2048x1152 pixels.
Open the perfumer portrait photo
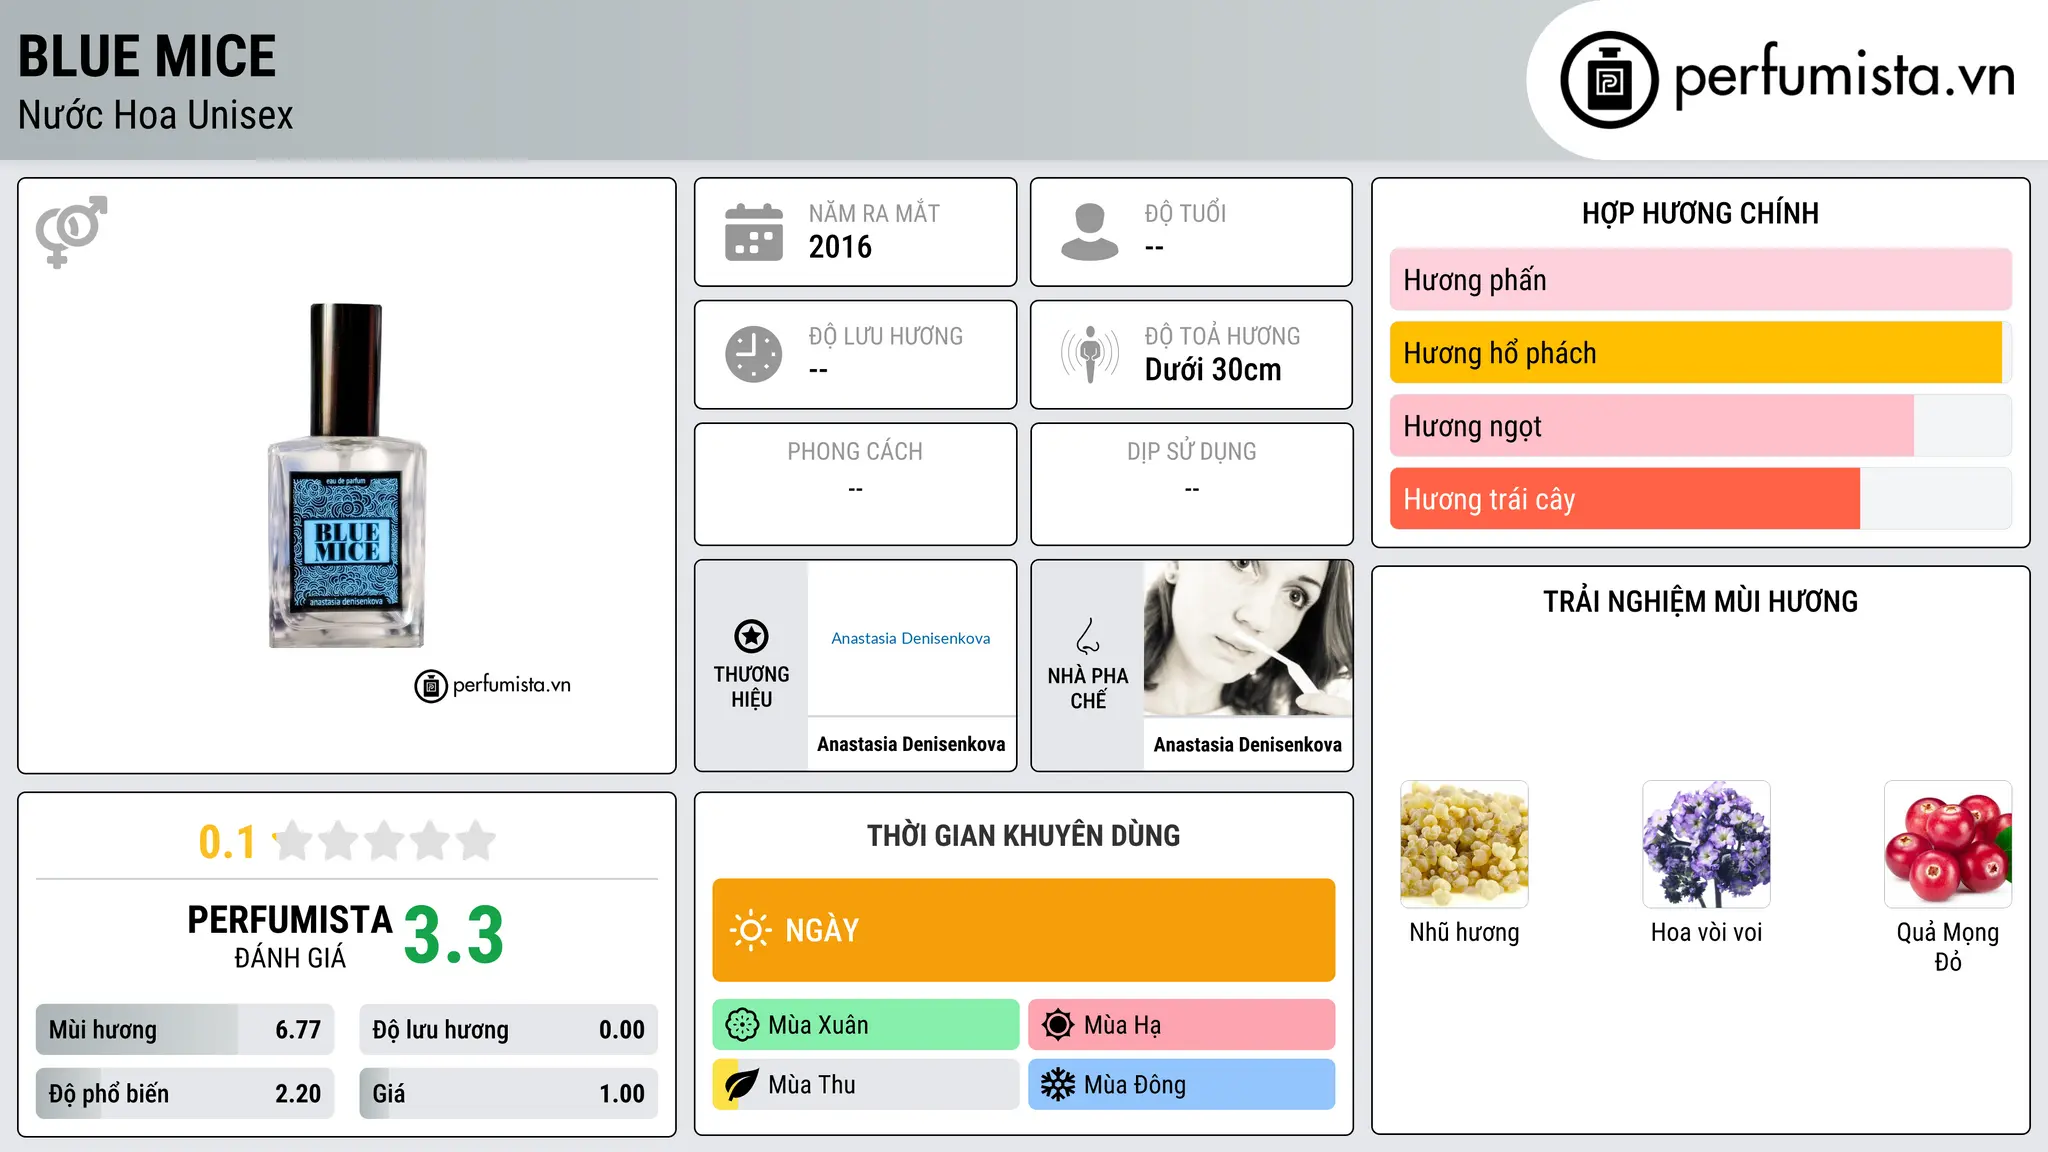point(1248,638)
